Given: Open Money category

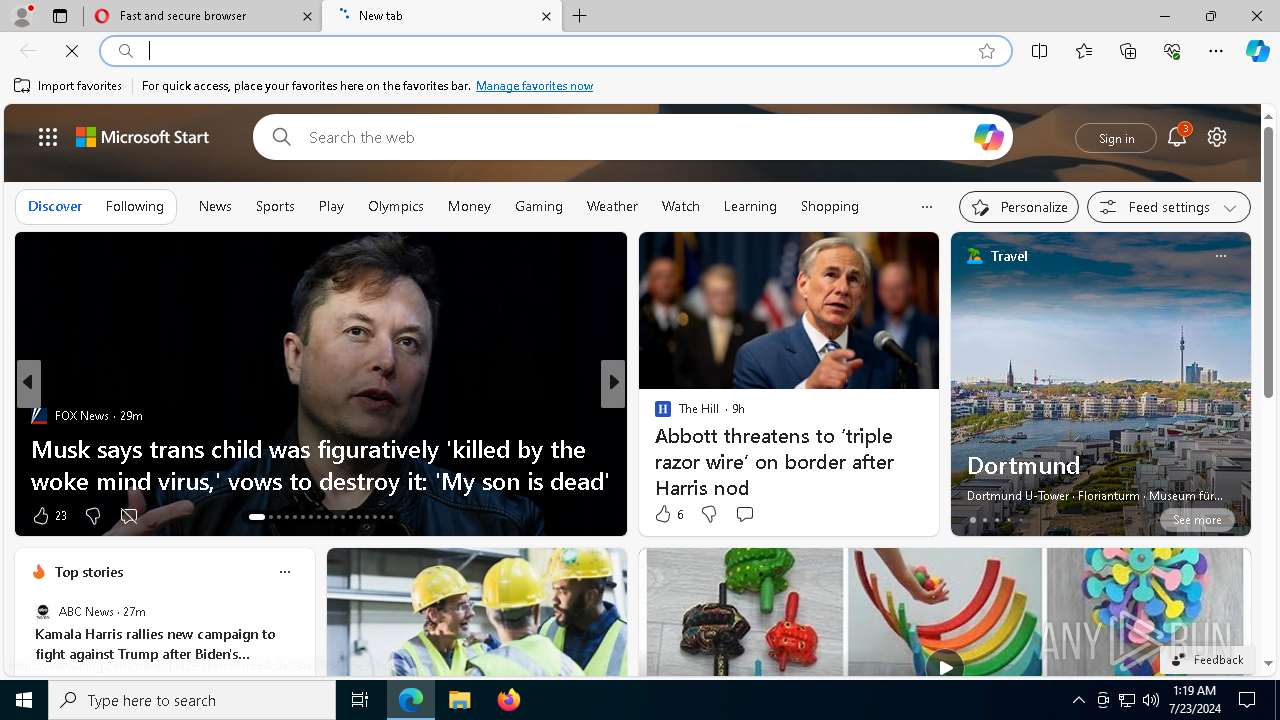Looking at the screenshot, I should (469, 206).
